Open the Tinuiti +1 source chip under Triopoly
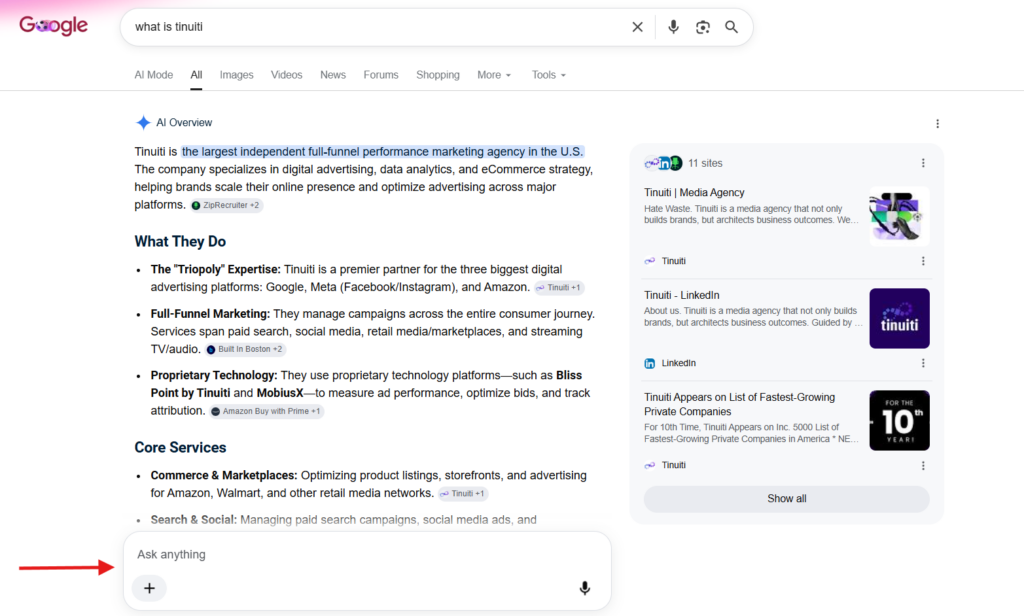1024x616 pixels. 559,287
